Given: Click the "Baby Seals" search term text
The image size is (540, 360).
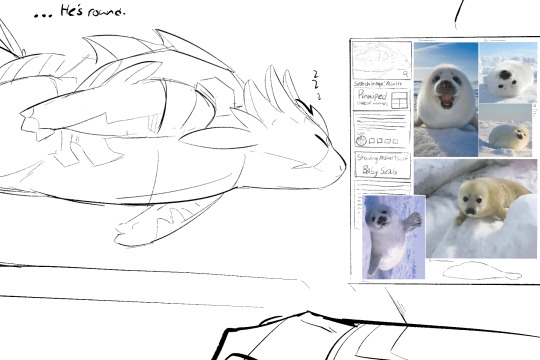Looking at the screenshot, I should [380, 171].
